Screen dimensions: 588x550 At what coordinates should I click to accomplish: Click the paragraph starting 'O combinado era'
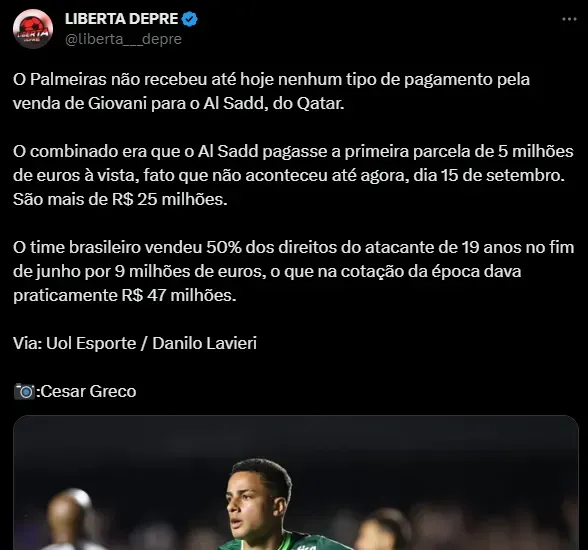[293, 175]
